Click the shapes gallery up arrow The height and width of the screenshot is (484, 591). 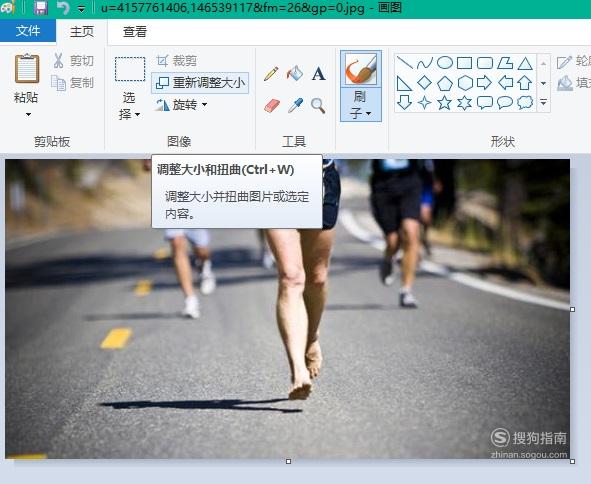[x=543, y=64]
